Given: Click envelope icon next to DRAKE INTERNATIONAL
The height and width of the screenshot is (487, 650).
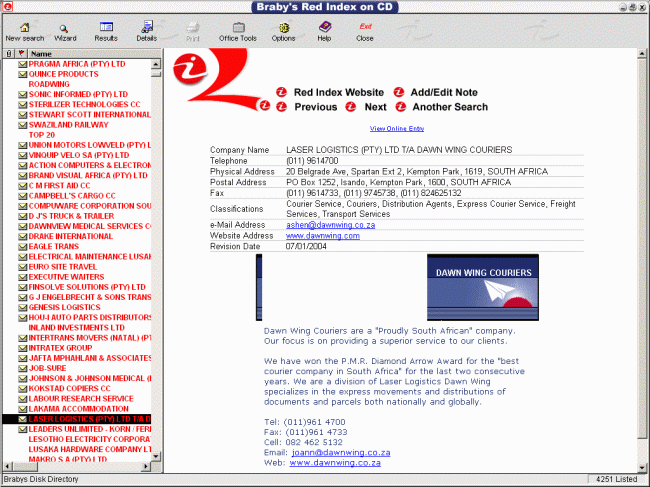Looking at the screenshot, I should (x=23, y=237).
